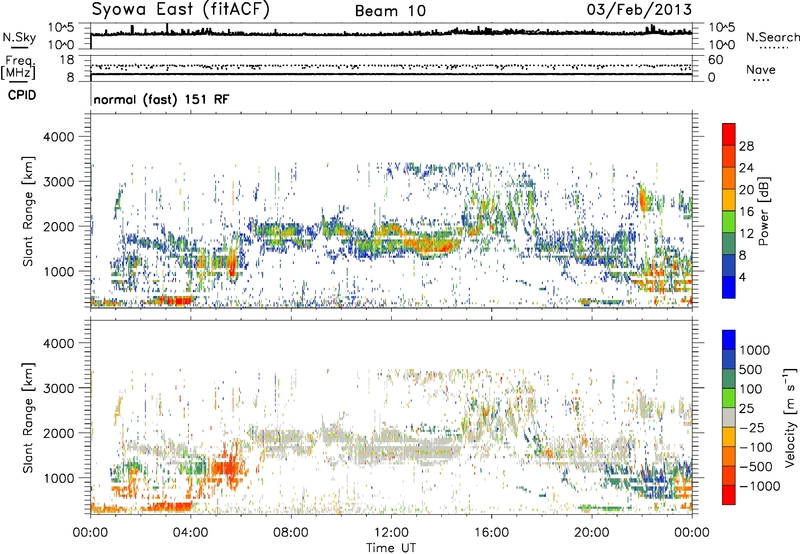The height and width of the screenshot is (554, 800).
Task: Click the '-500' Velocity colorbar tick label
Action: 756,467
